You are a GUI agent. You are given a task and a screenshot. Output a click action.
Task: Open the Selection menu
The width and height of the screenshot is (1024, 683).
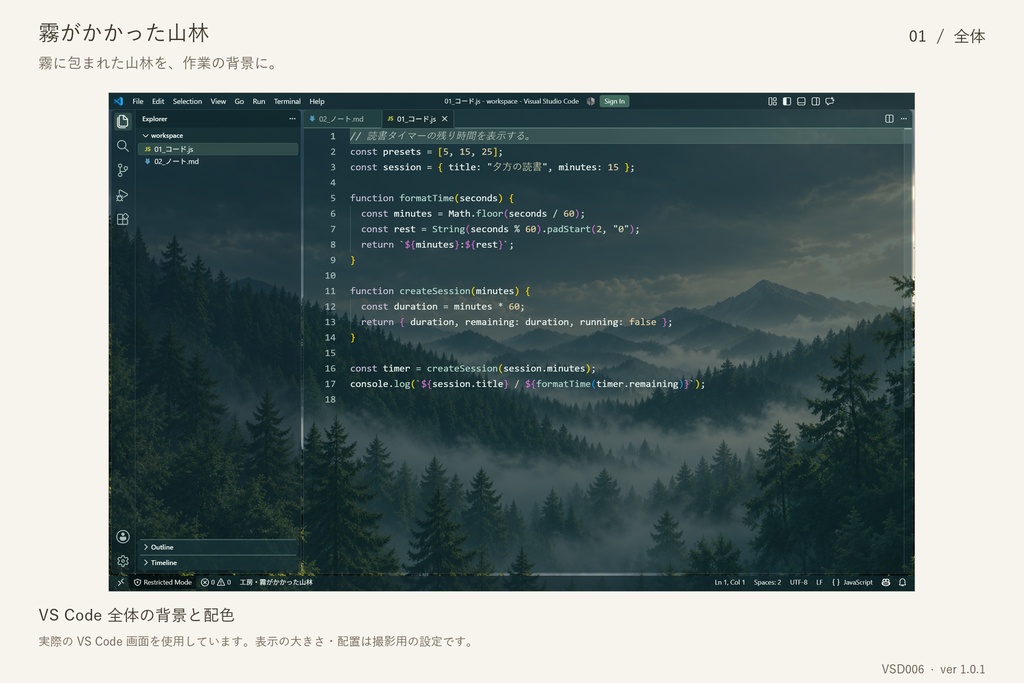click(x=187, y=101)
